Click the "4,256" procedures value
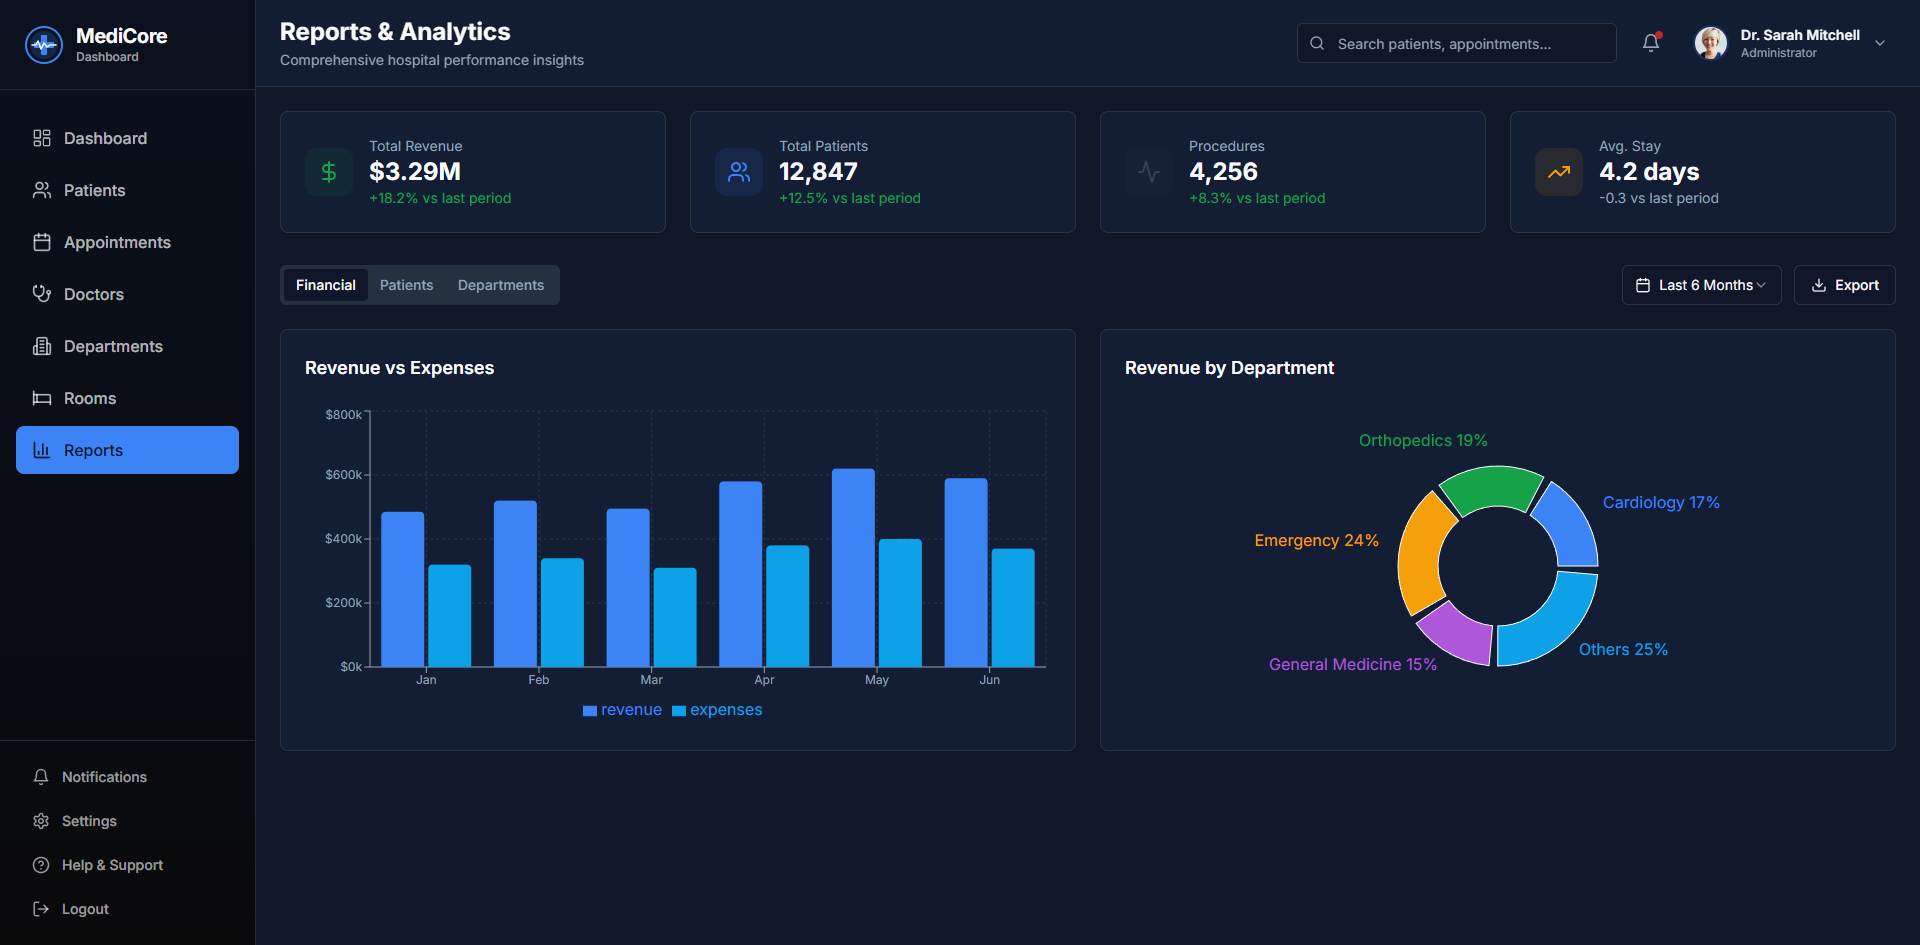Screen dimensions: 1920x945 pyautogui.click(x=1223, y=172)
